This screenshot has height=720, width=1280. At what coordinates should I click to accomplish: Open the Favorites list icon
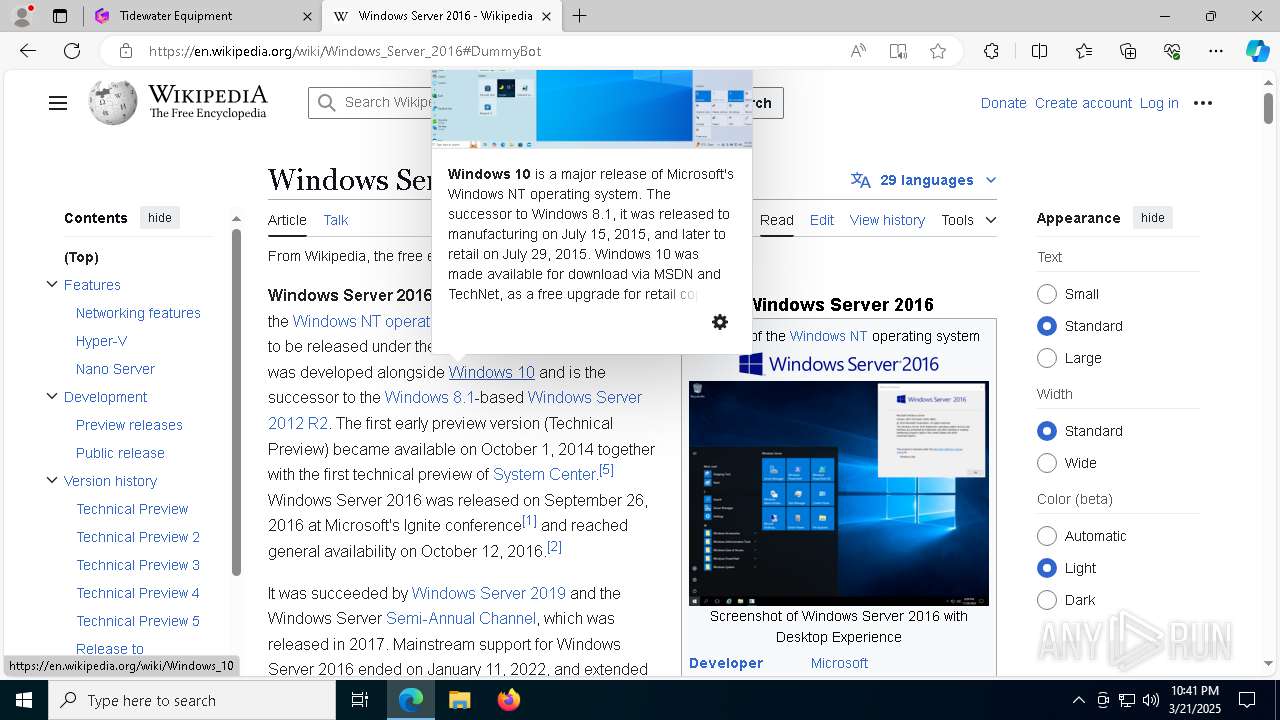point(1084,51)
